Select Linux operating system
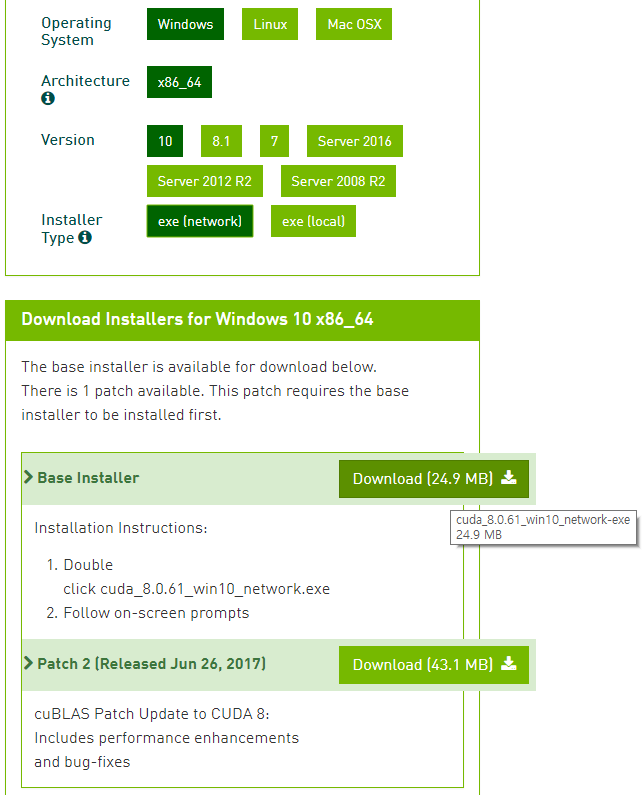The width and height of the screenshot is (643, 795). tap(270, 24)
